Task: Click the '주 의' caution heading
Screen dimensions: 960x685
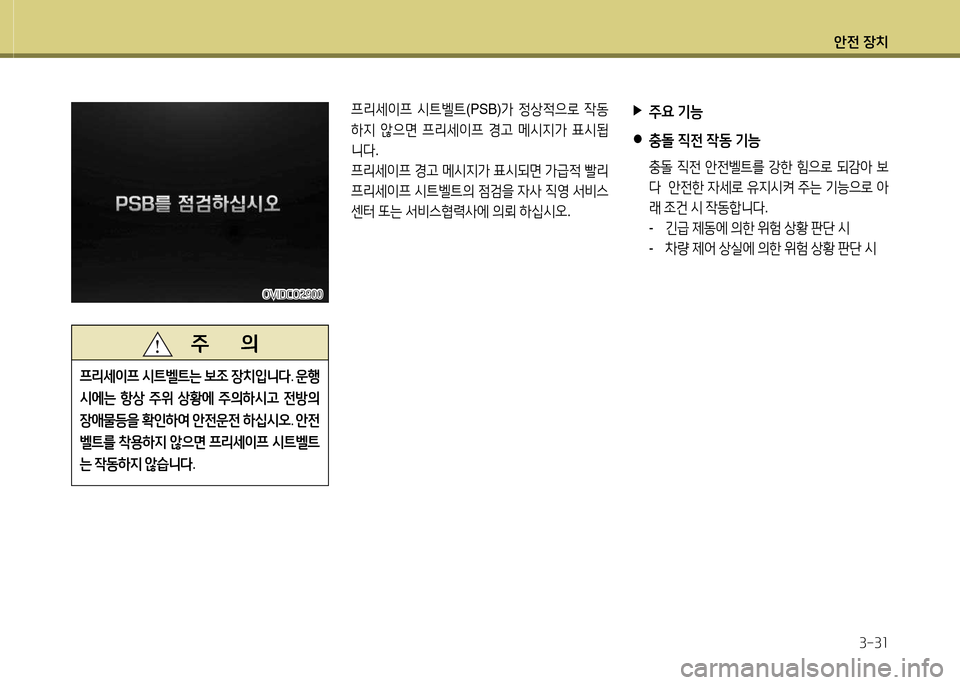Action: tap(224, 343)
